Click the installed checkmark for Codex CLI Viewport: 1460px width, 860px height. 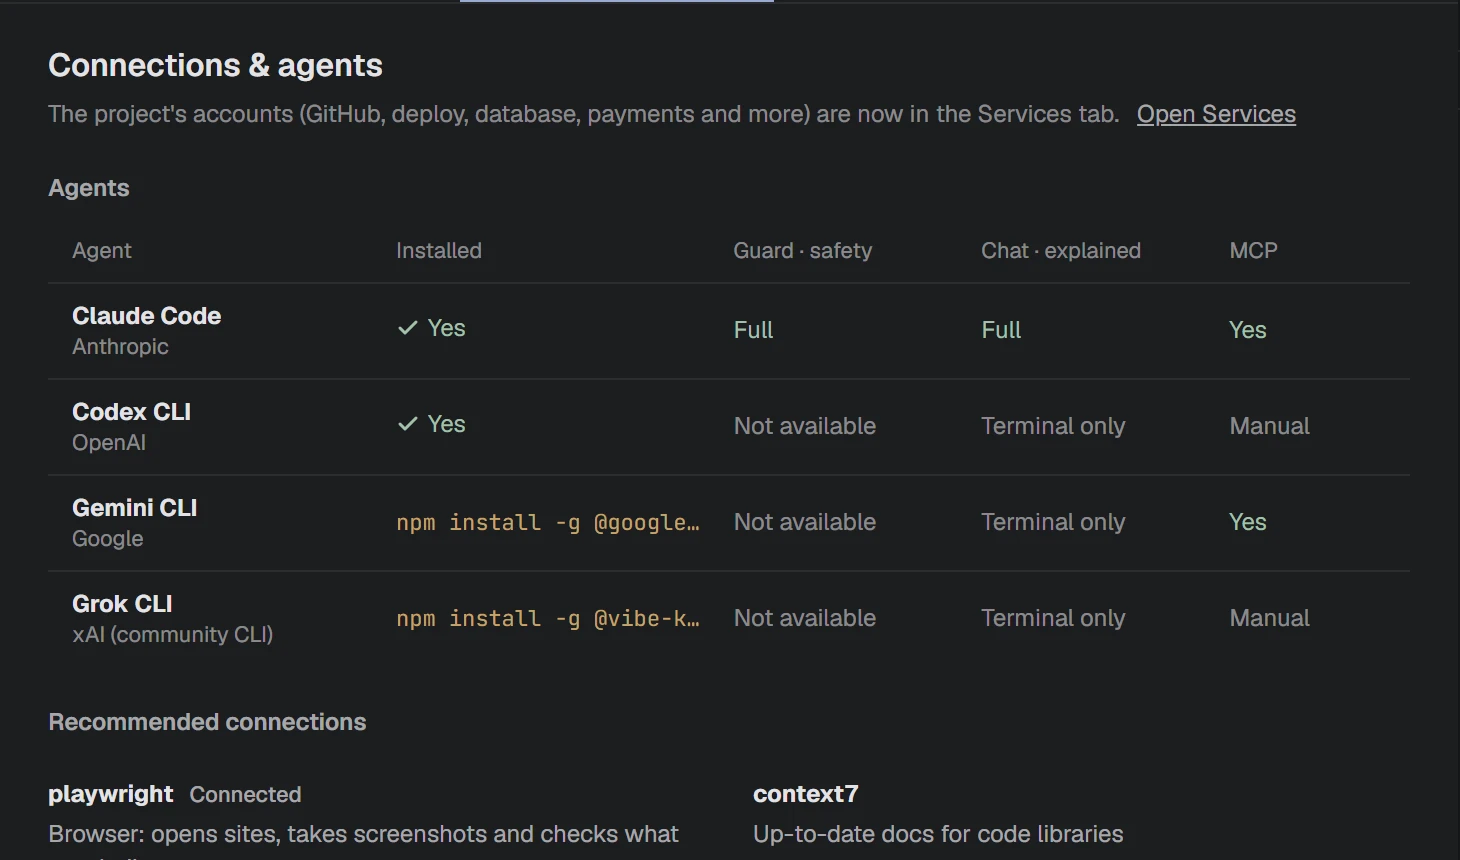[x=408, y=424]
